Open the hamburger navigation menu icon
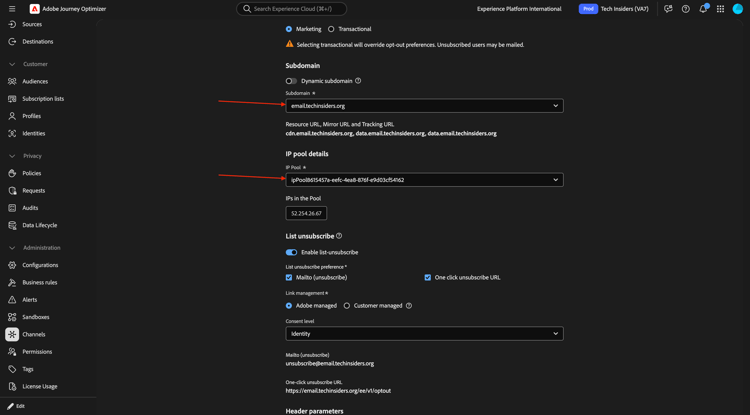The height and width of the screenshot is (415, 750). (12, 9)
